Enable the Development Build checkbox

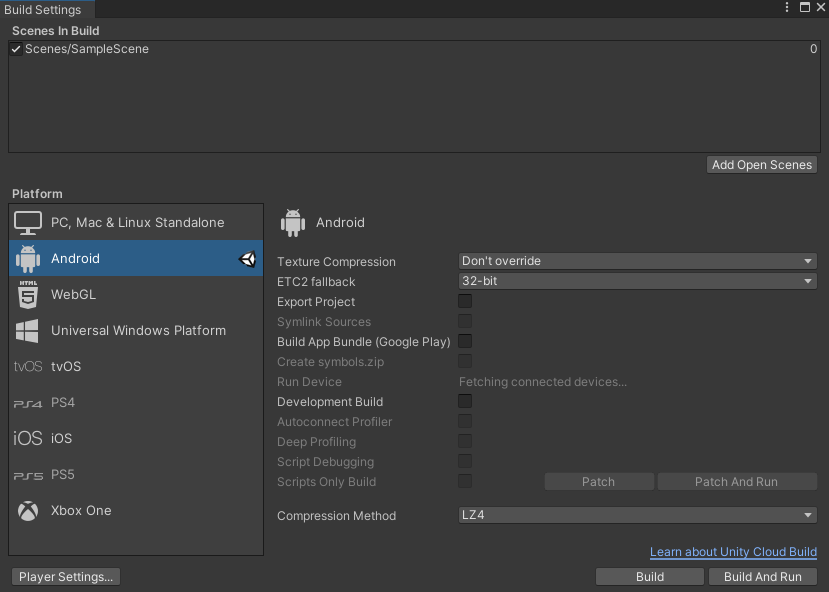(x=465, y=401)
